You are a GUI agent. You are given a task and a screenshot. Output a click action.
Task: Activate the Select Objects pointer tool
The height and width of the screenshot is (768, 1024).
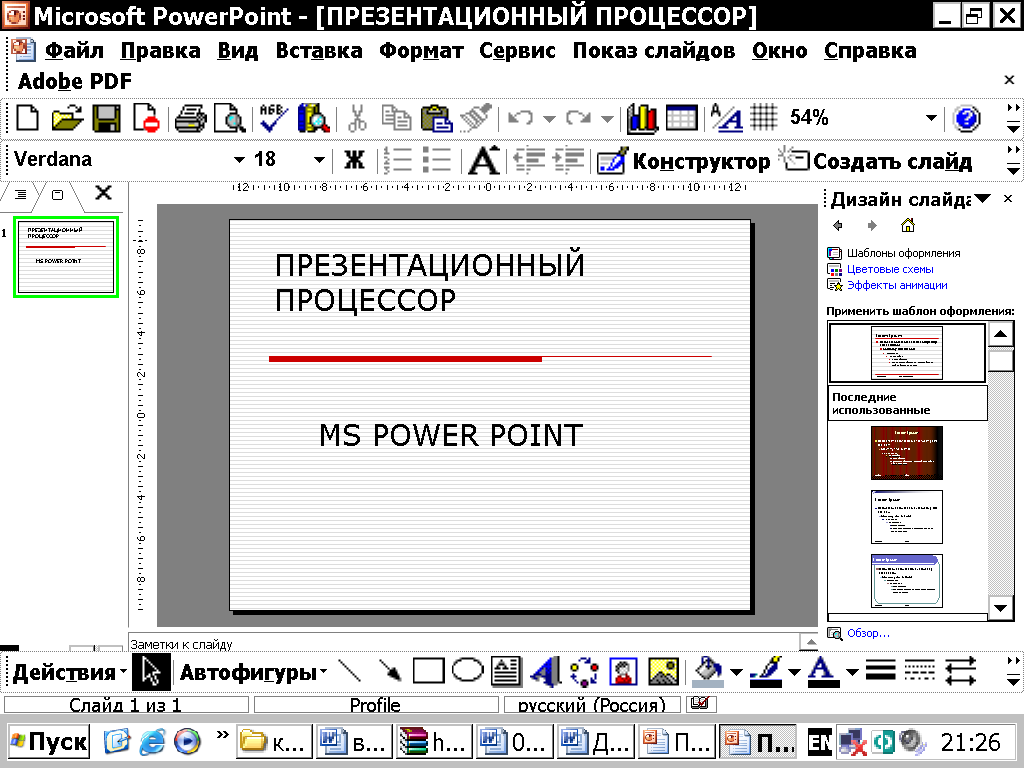[x=151, y=671]
